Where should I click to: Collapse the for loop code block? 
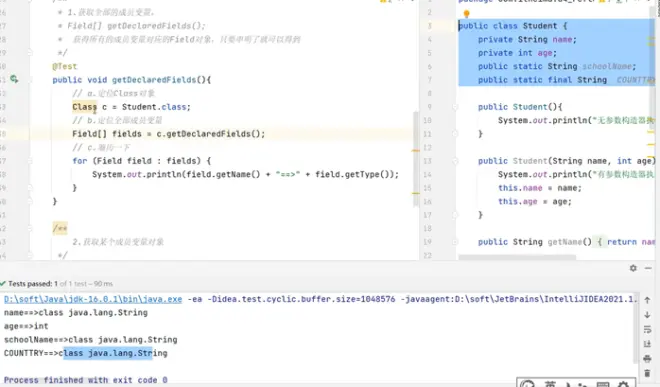pos(30,161)
